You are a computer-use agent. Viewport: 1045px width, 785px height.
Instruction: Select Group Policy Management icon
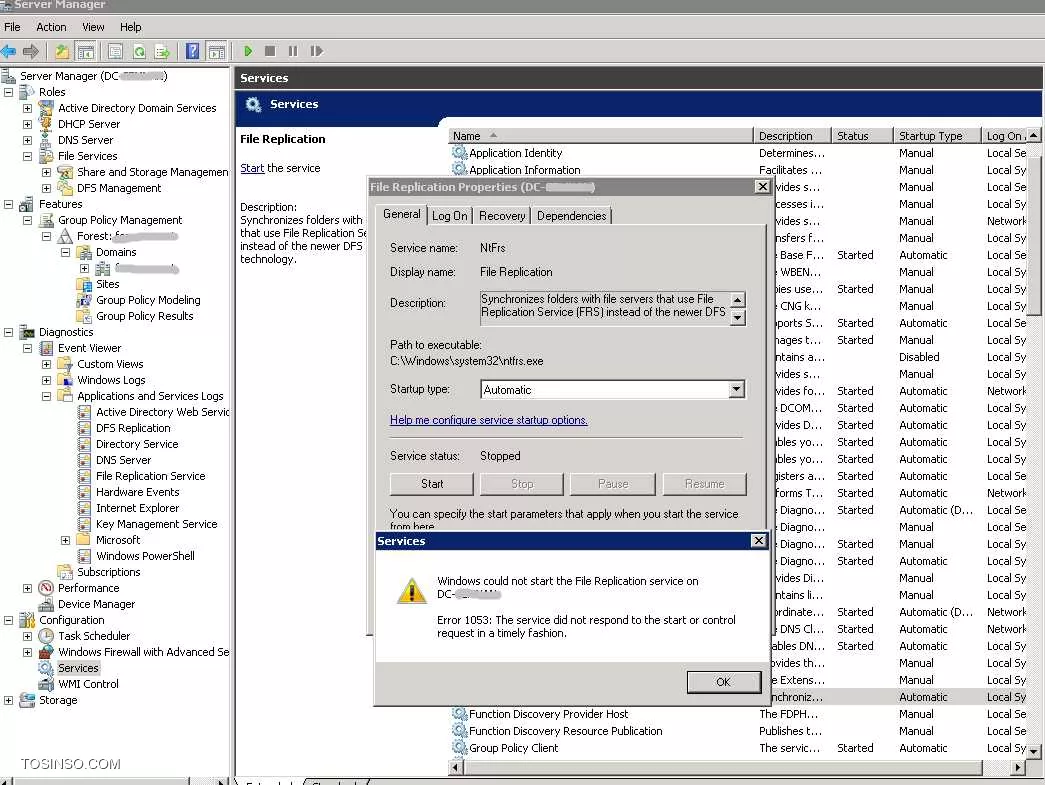coord(46,220)
